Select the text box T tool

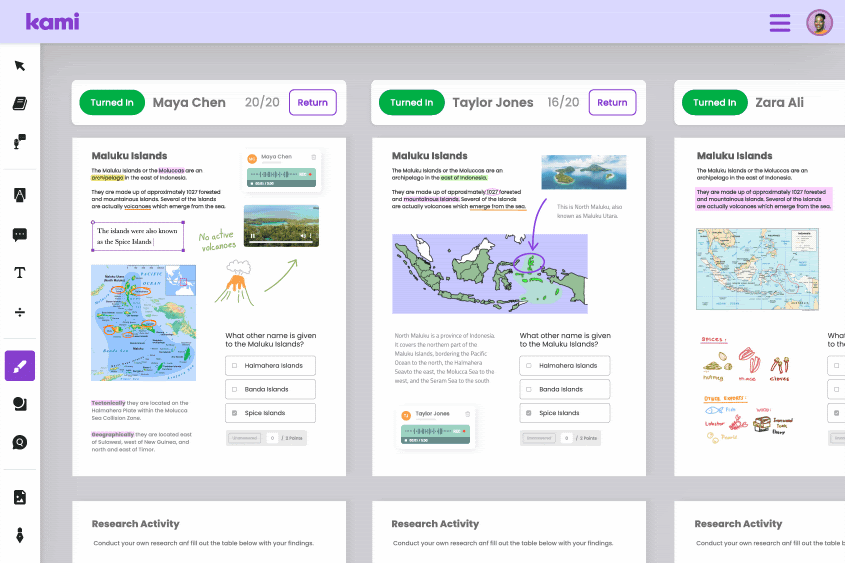(x=20, y=273)
